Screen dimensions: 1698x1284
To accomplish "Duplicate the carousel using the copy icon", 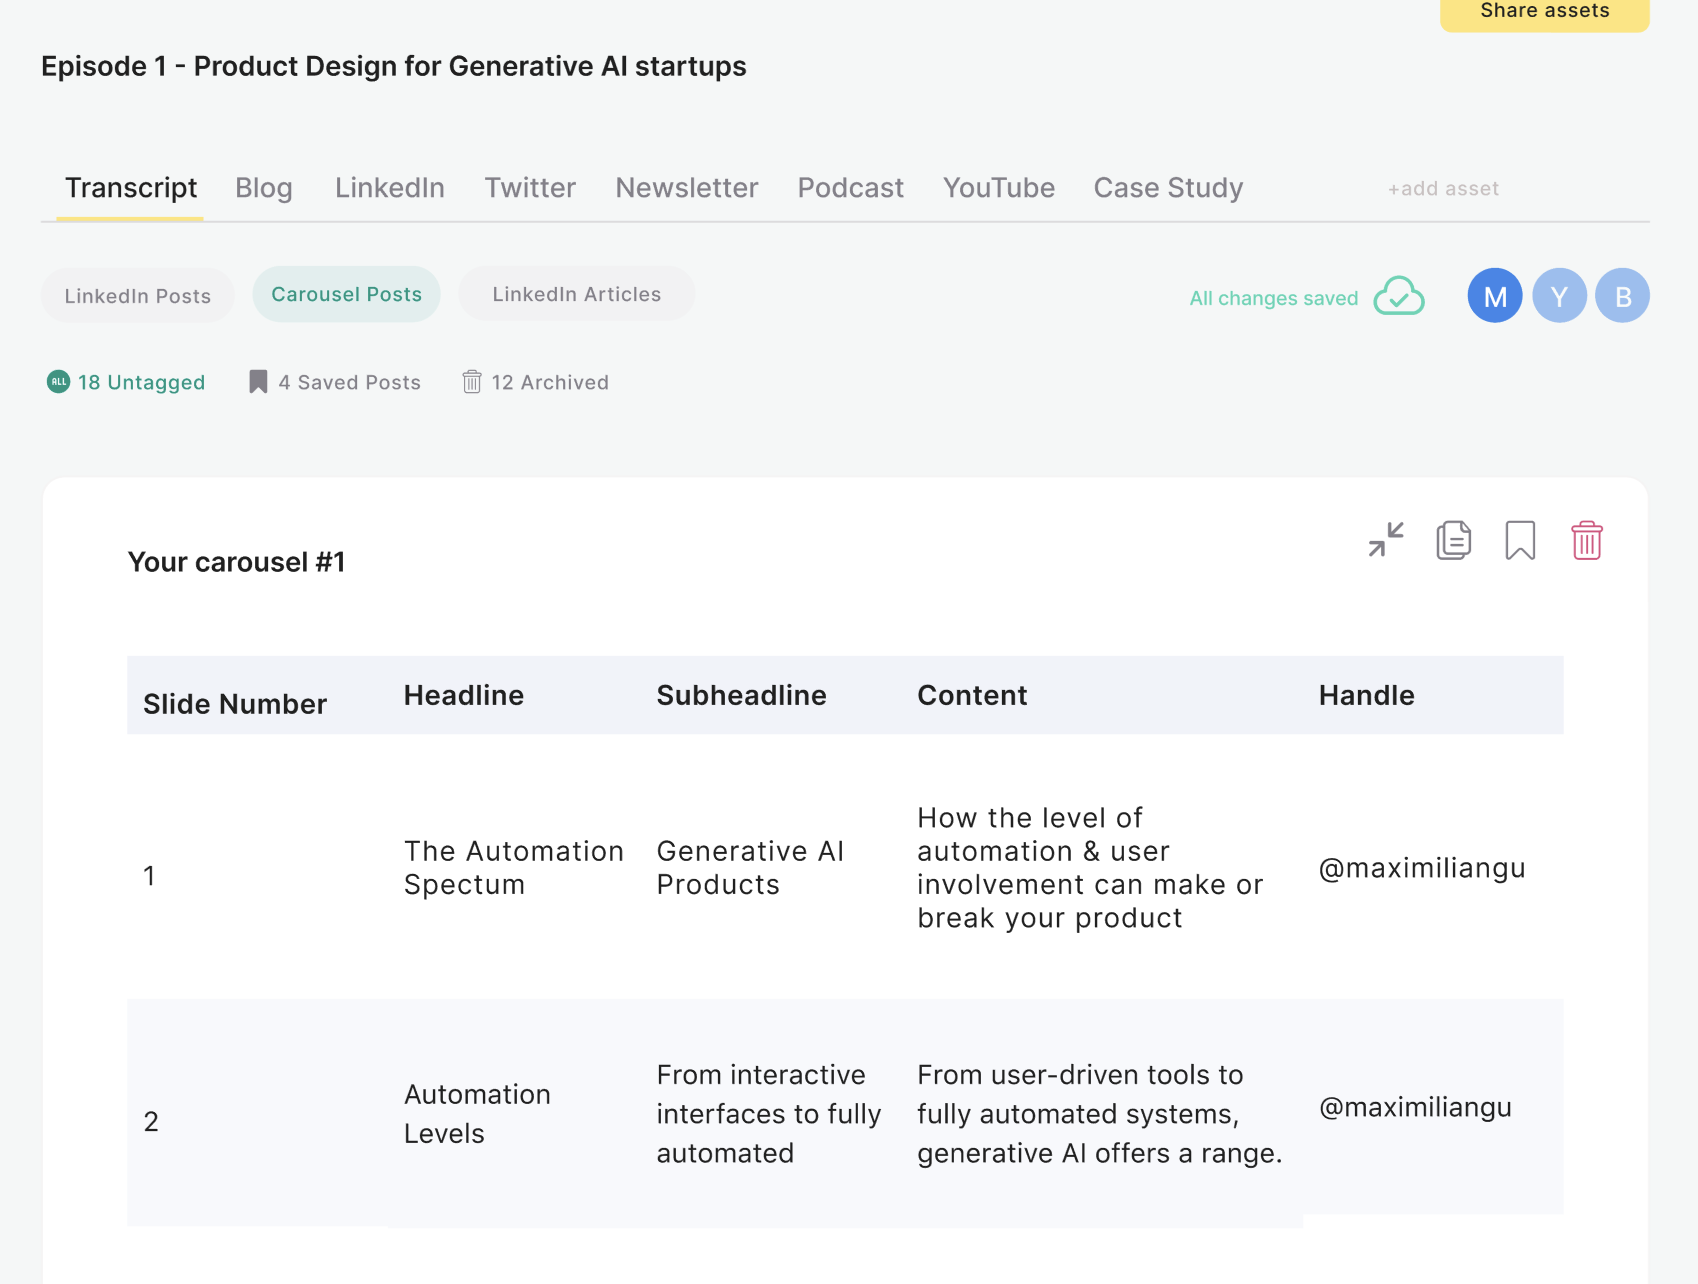I will (1453, 540).
